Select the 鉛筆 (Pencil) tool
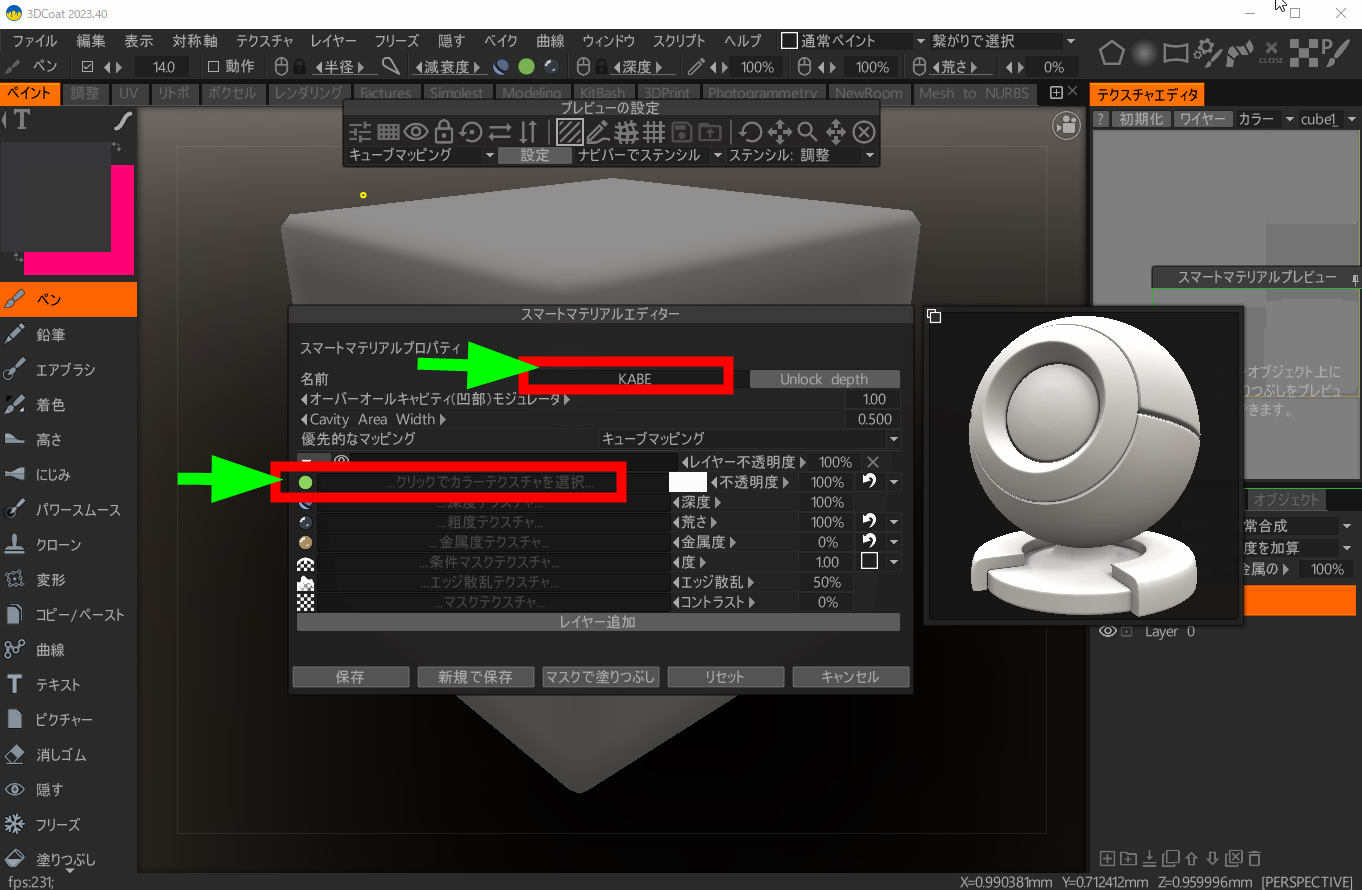The image size is (1362, 890). [50, 335]
